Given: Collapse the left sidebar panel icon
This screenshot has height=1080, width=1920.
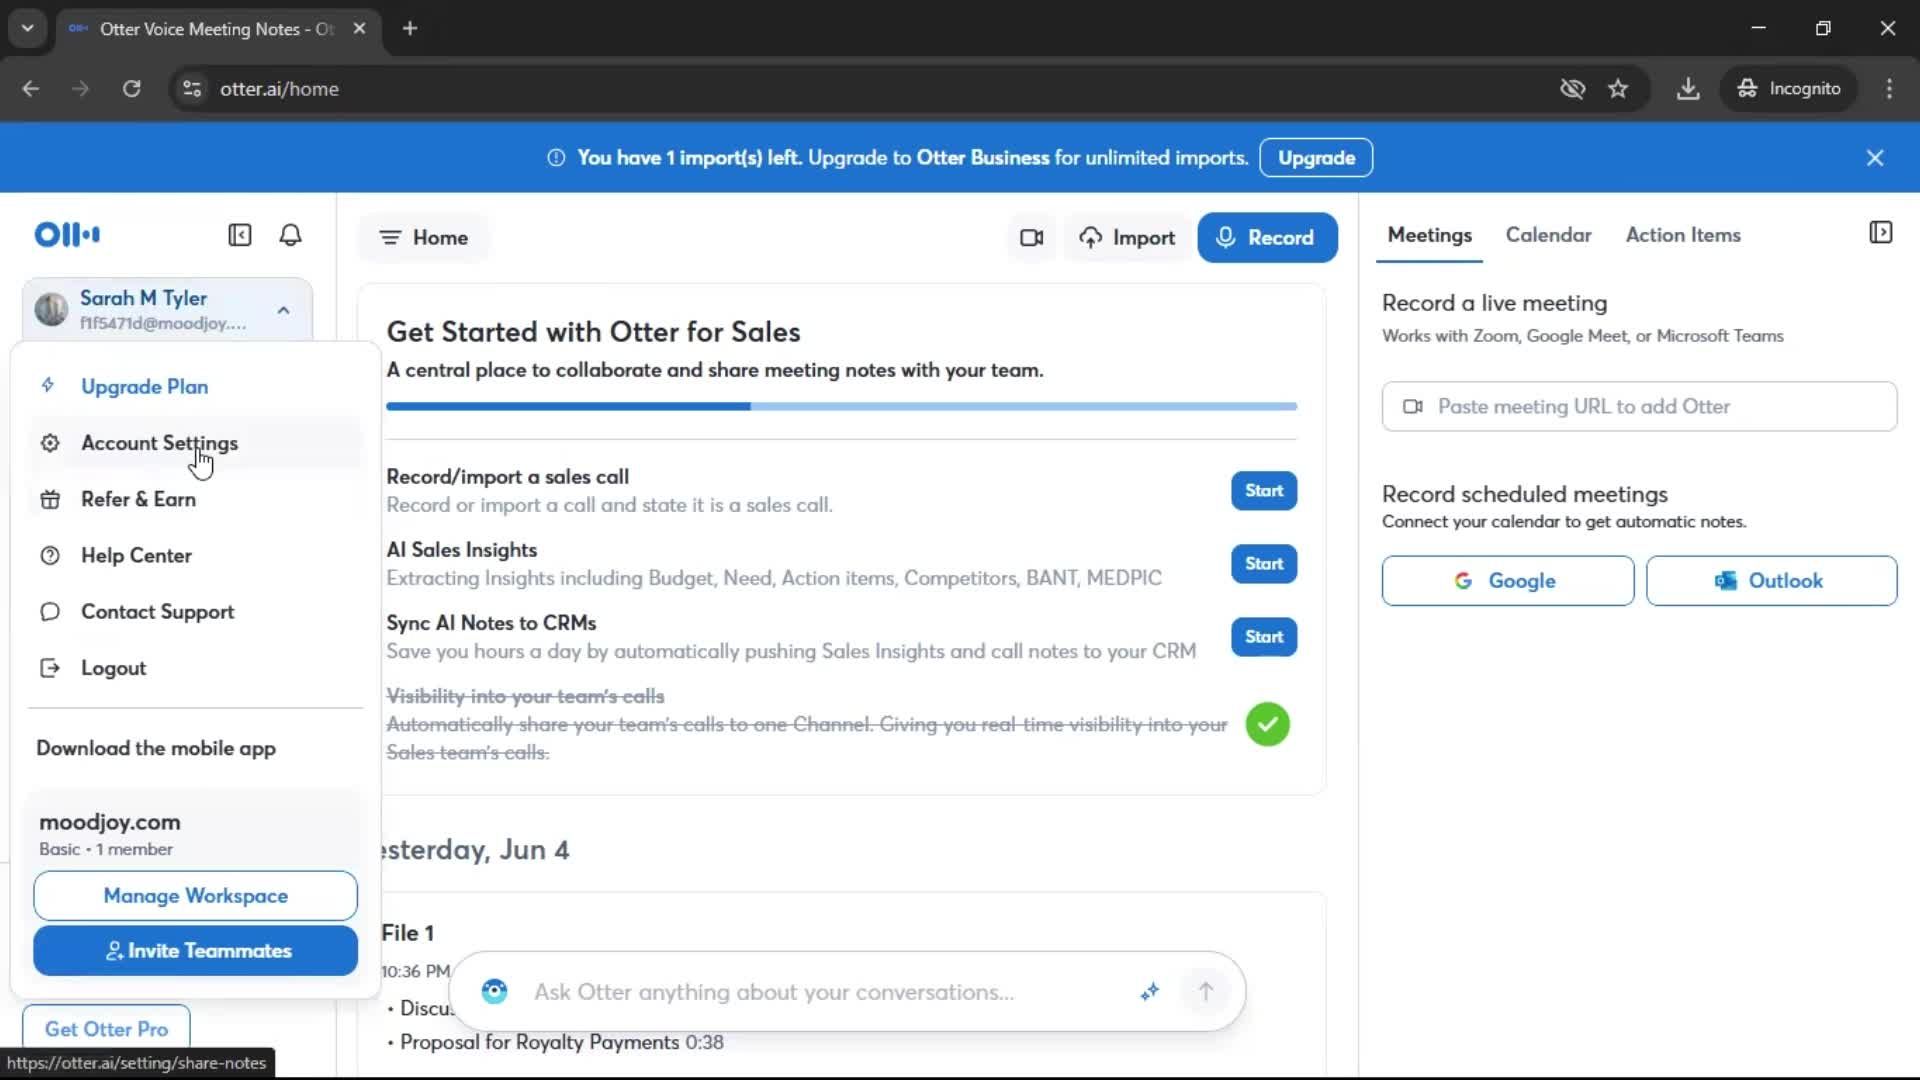Looking at the screenshot, I should [x=240, y=235].
